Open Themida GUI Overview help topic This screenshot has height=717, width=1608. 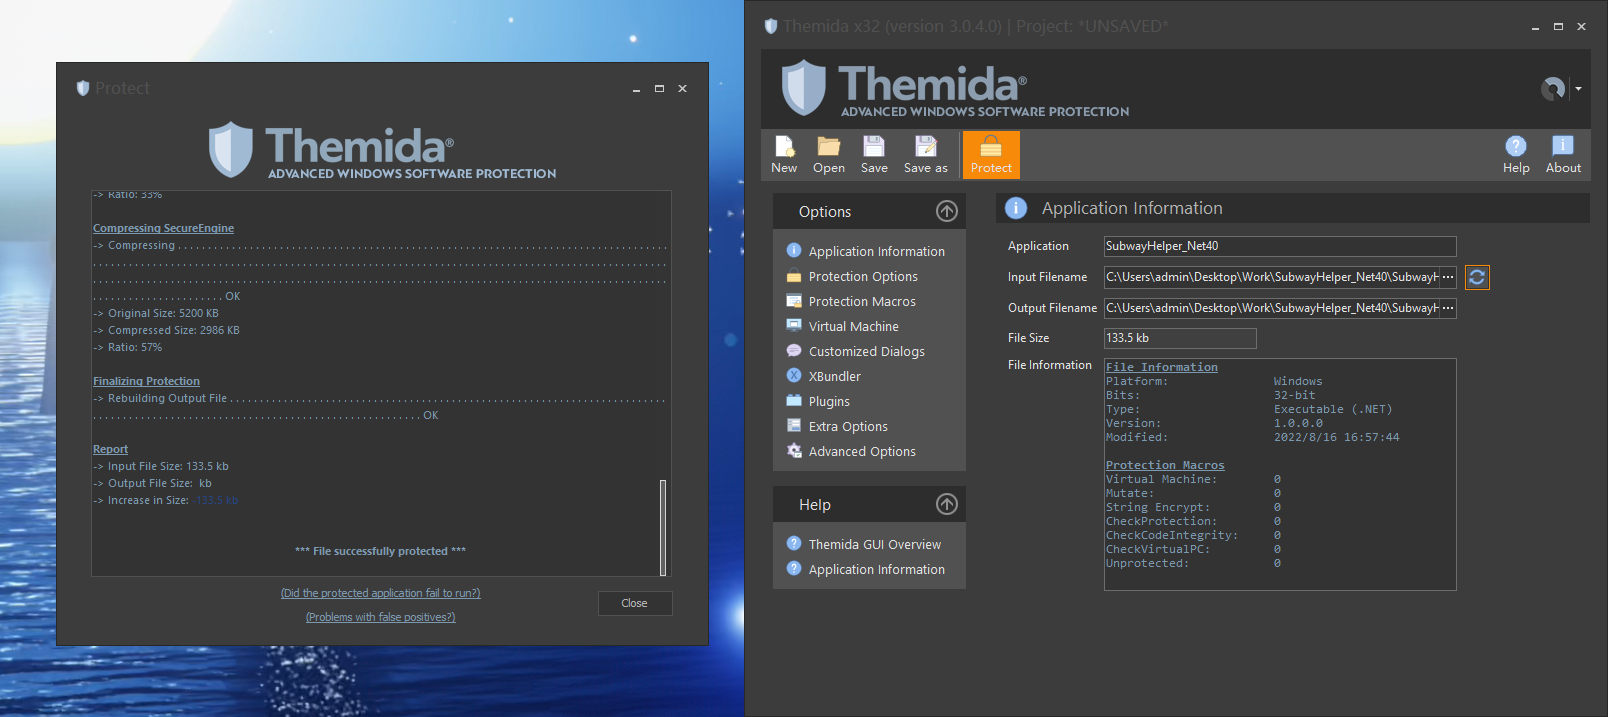click(x=864, y=544)
